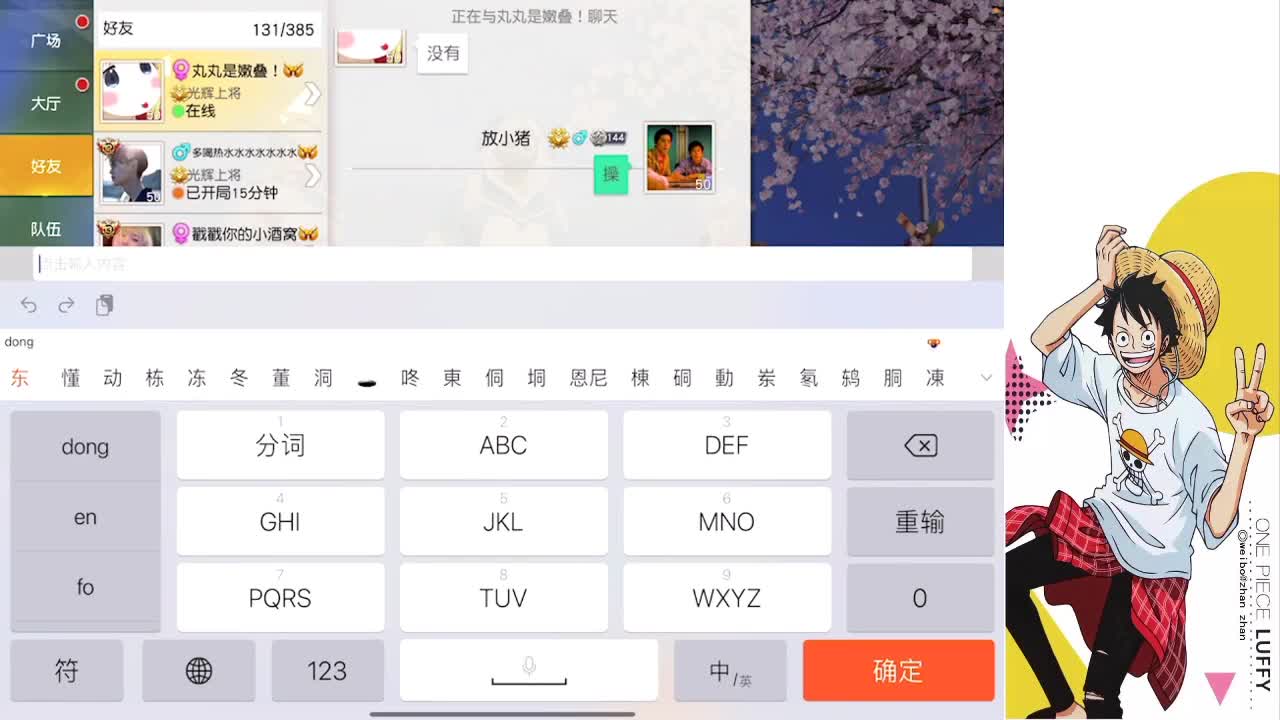The image size is (1280, 720).
Task: Select the 好友 tab
Action: click(x=46, y=166)
